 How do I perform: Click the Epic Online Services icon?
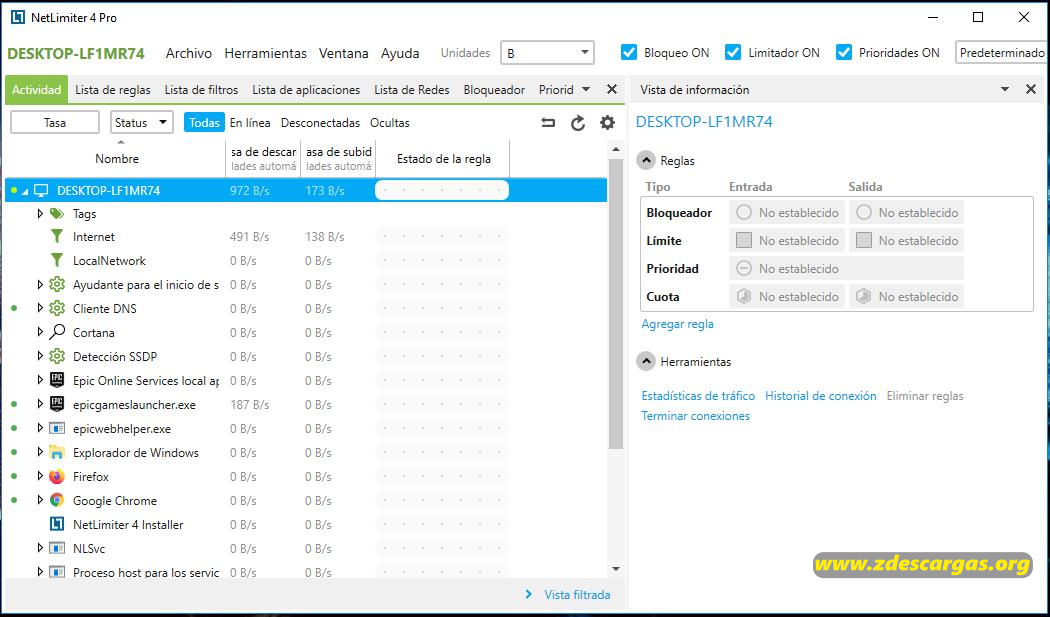pos(57,381)
